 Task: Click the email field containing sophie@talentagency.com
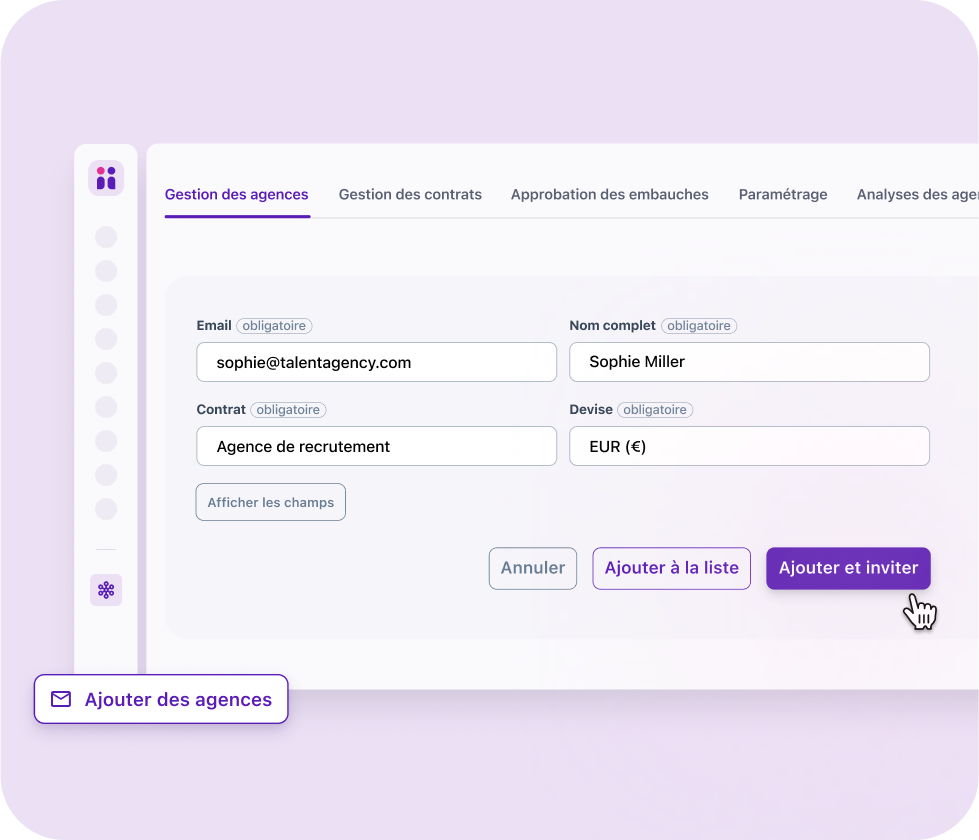(376, 362)
